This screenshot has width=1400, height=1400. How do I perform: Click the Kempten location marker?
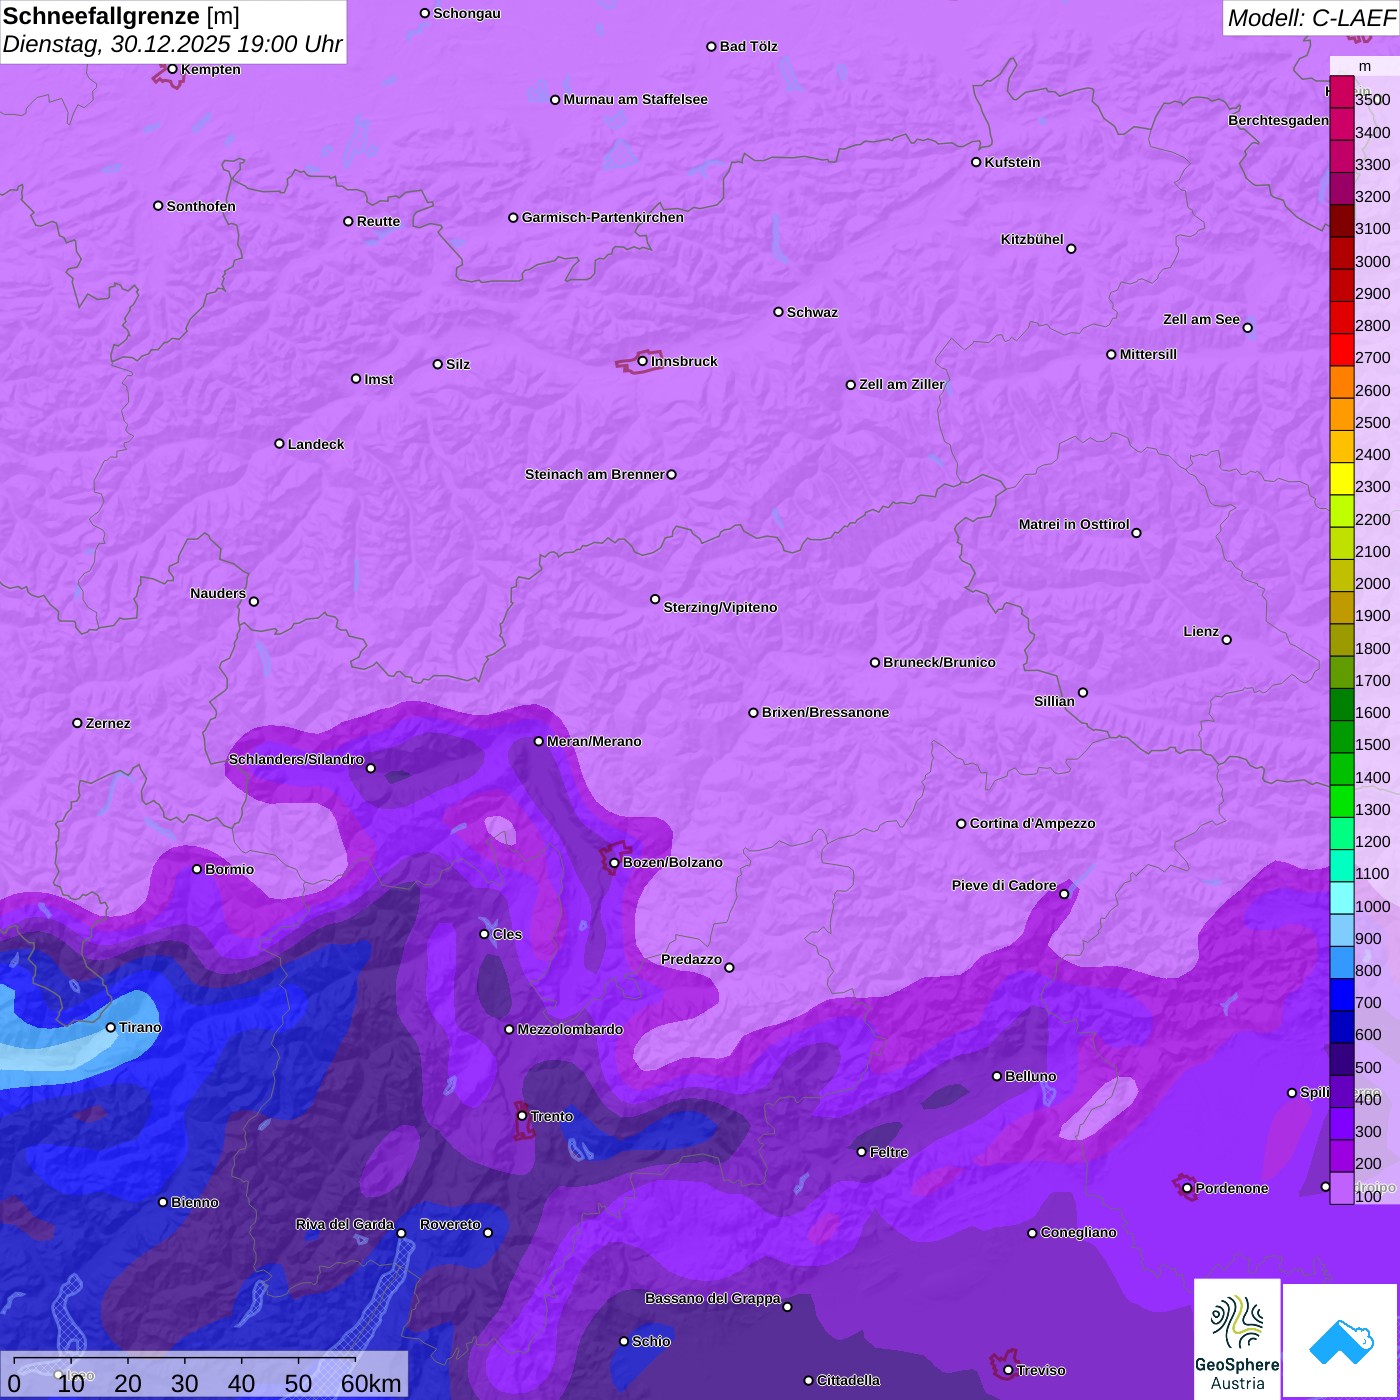(172, 69)
